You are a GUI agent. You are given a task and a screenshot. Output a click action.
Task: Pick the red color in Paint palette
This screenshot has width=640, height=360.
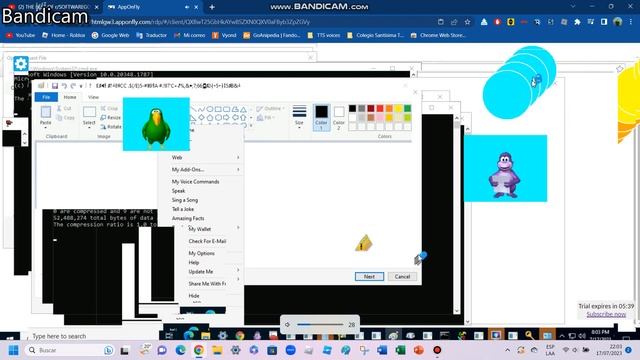click(x=380, y=108)
